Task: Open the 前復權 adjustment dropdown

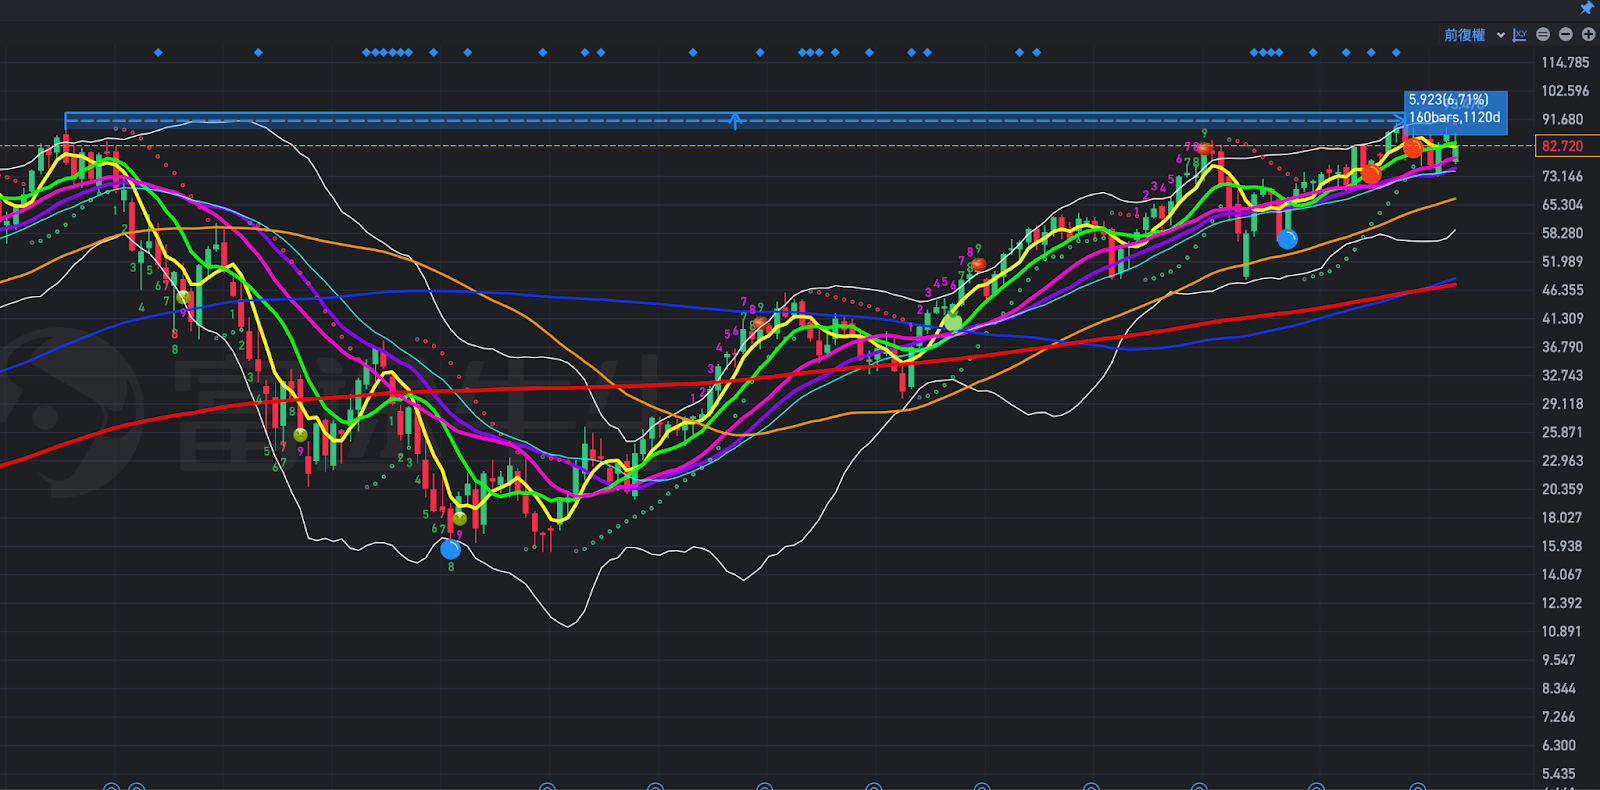Action: click(x=1474, y=35)
